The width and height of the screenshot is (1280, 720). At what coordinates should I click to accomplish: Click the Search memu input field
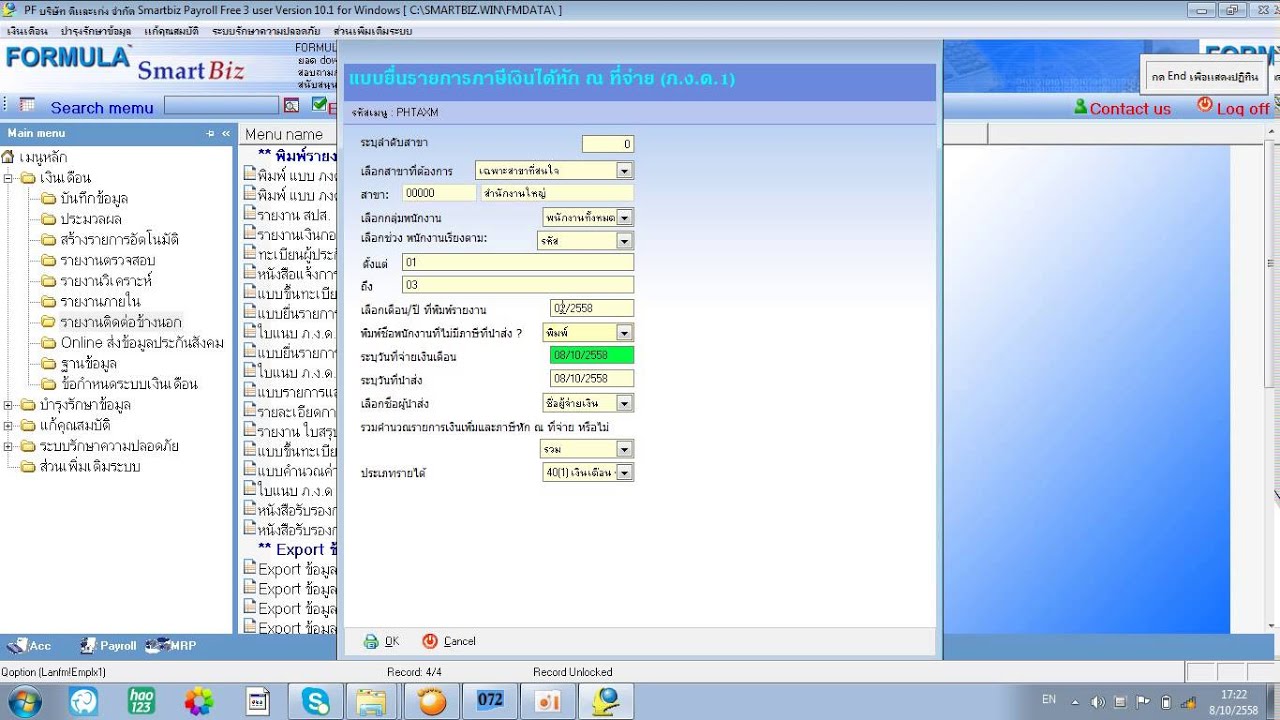222,105
